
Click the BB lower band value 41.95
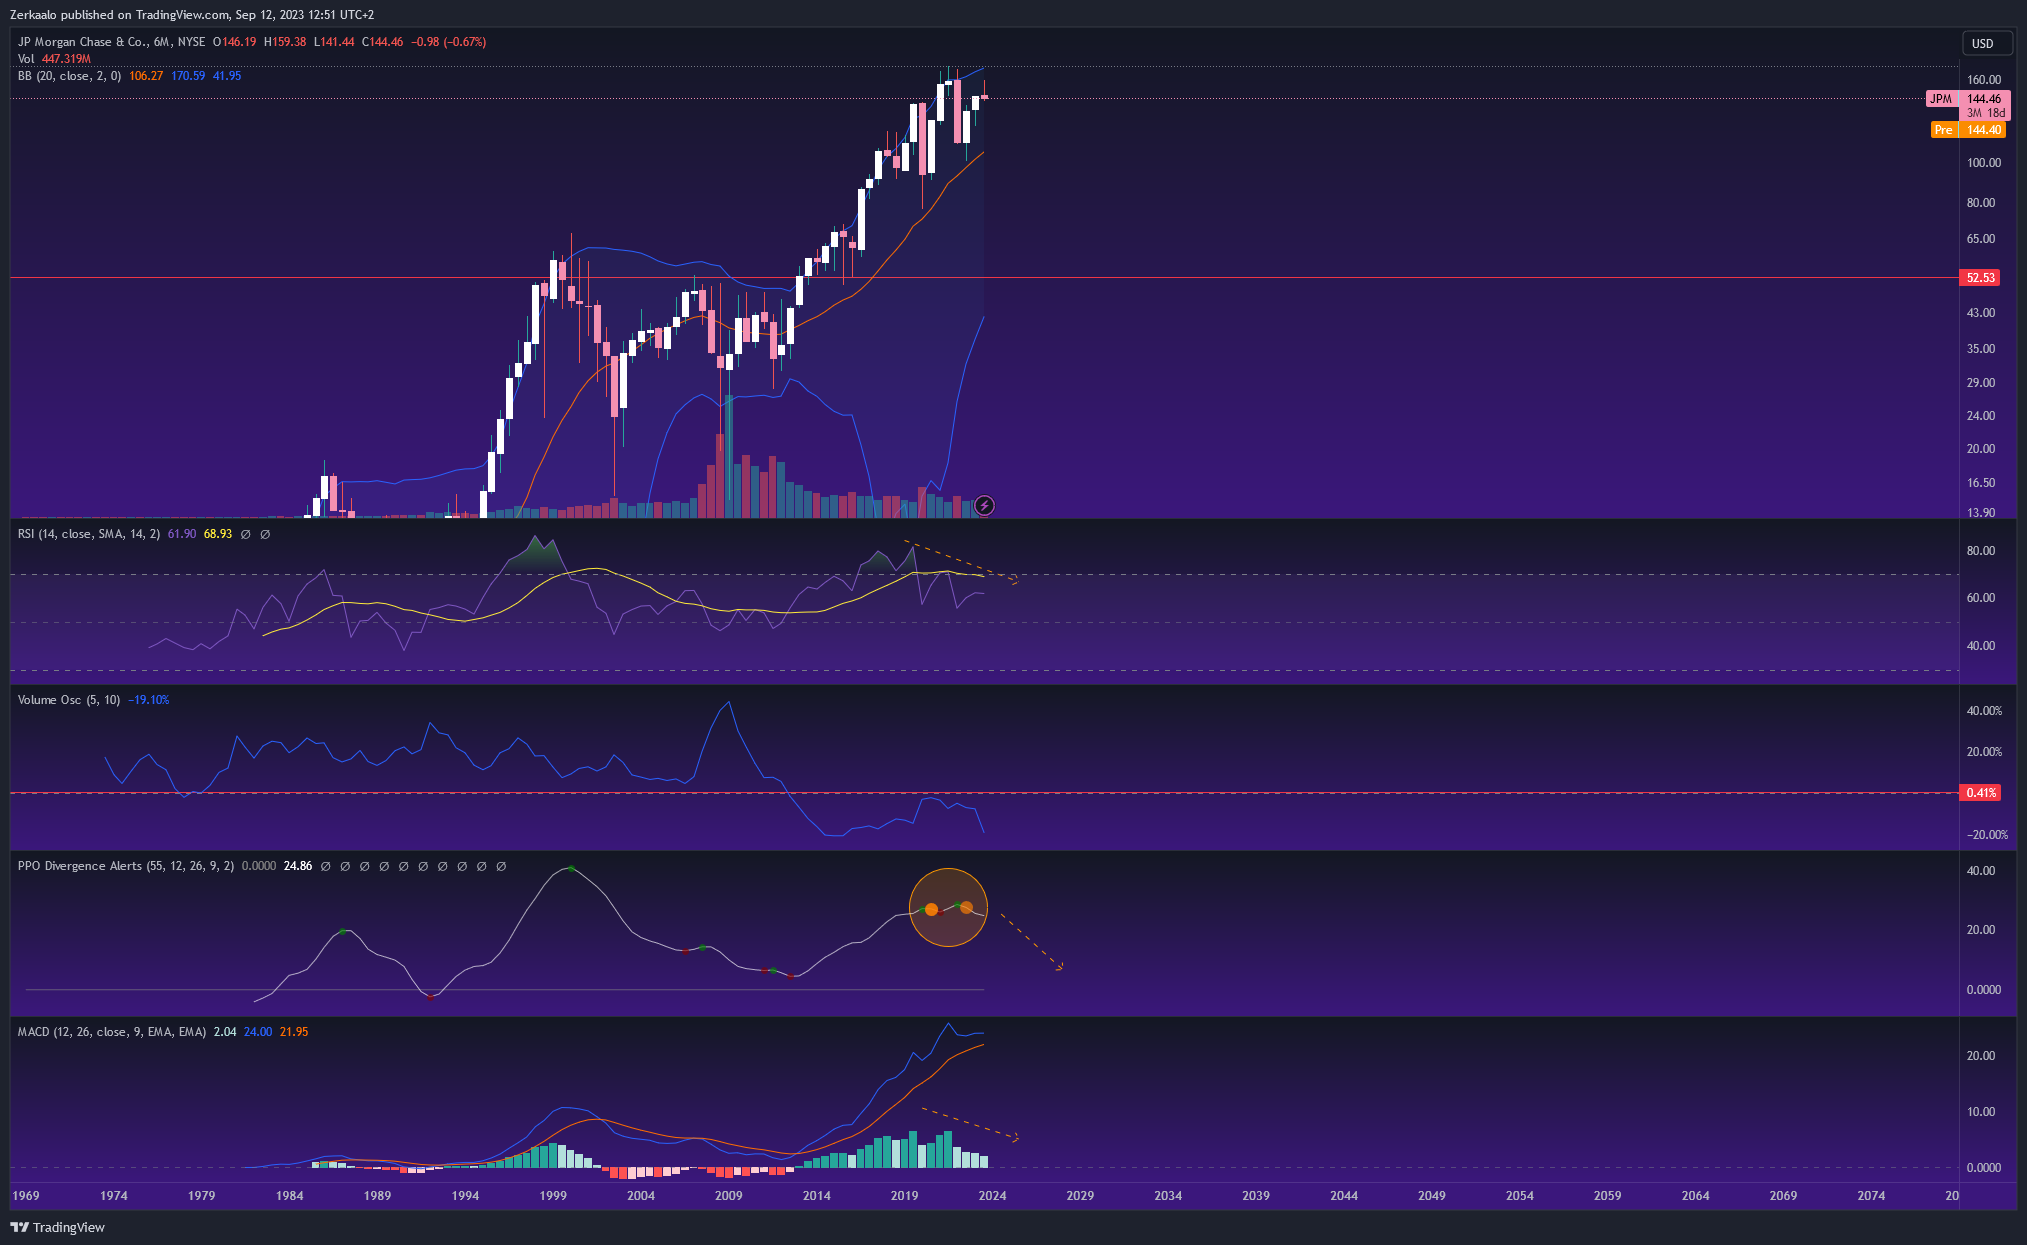[x=227, y=76]
